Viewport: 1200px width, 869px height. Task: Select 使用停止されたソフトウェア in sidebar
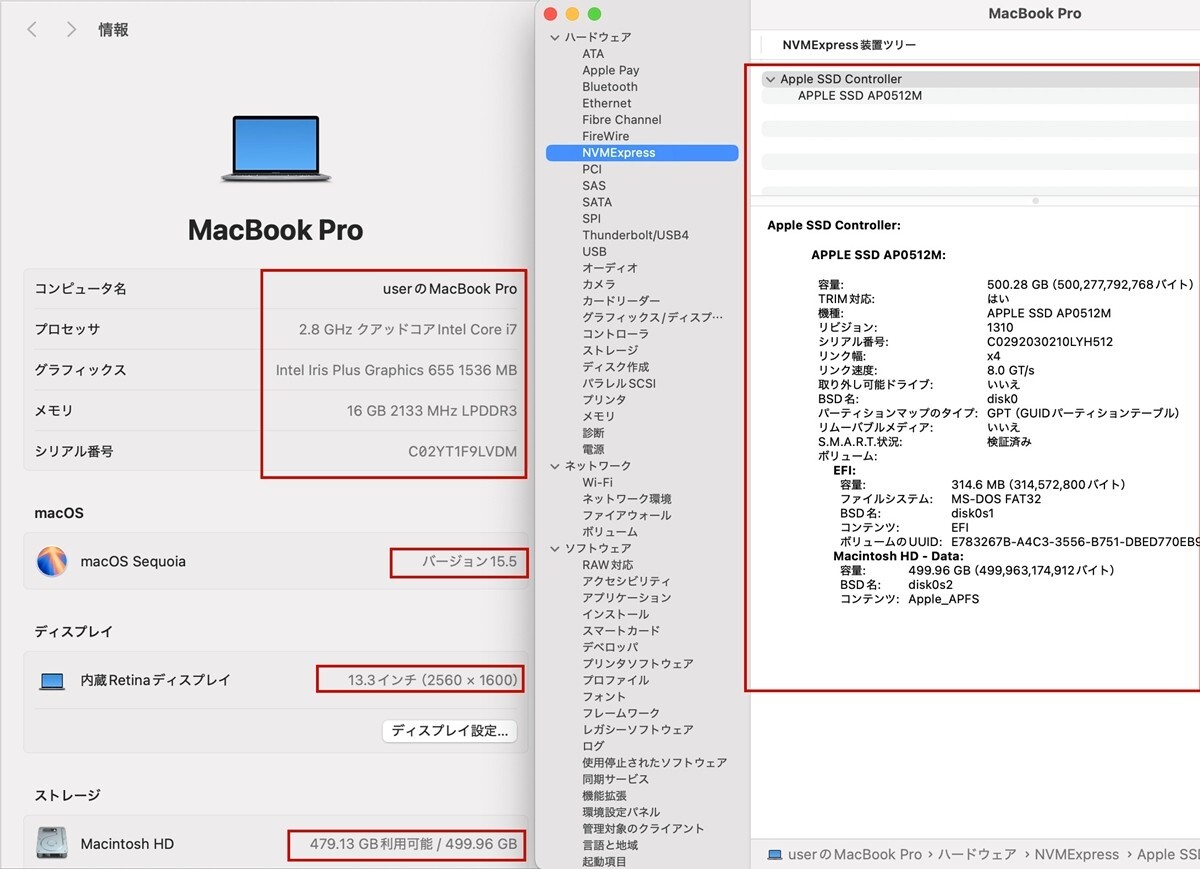(x=655, y=763)
